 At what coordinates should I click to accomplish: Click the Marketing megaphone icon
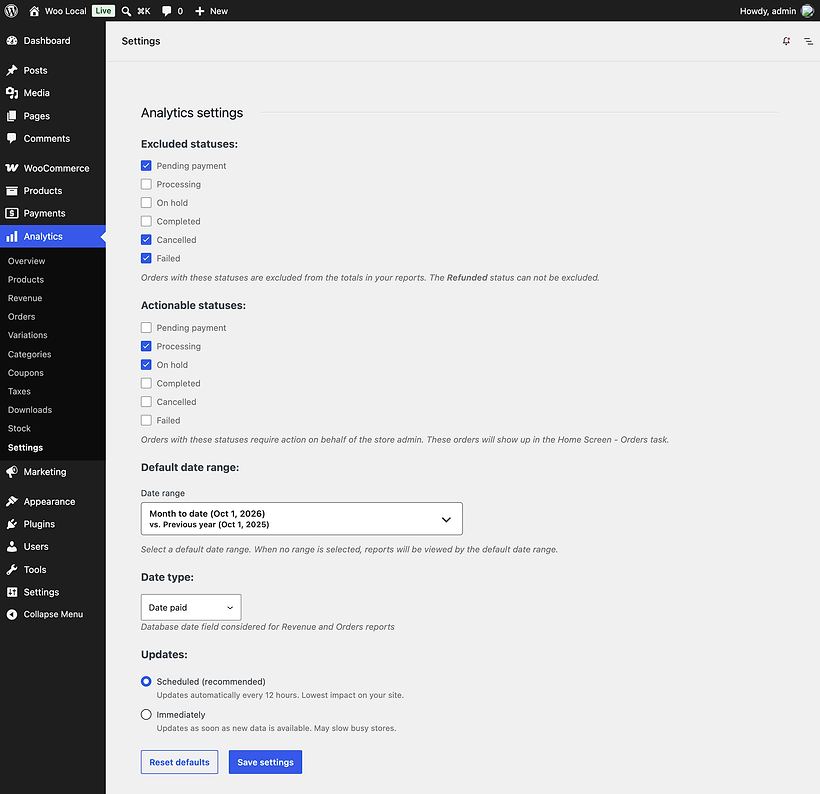(12, 472)
